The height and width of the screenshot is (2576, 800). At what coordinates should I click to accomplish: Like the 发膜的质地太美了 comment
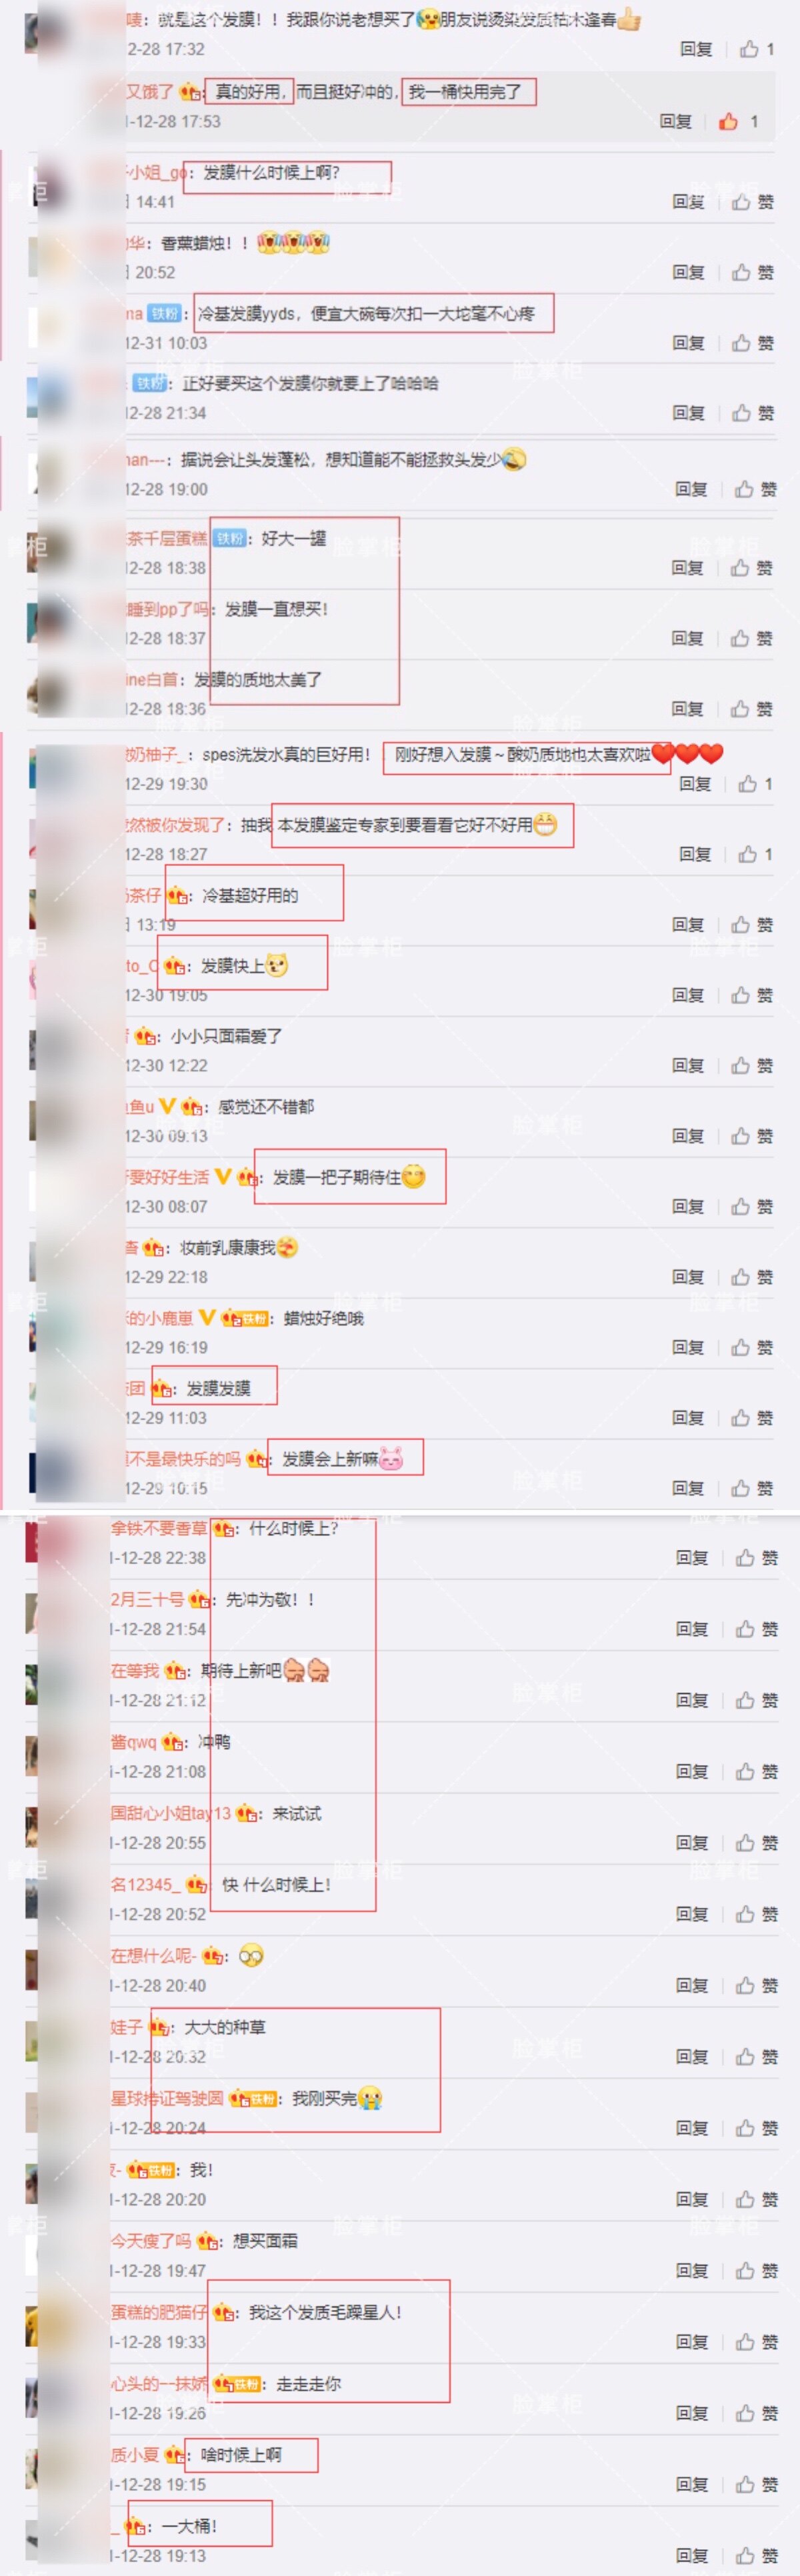click(752, 709)
